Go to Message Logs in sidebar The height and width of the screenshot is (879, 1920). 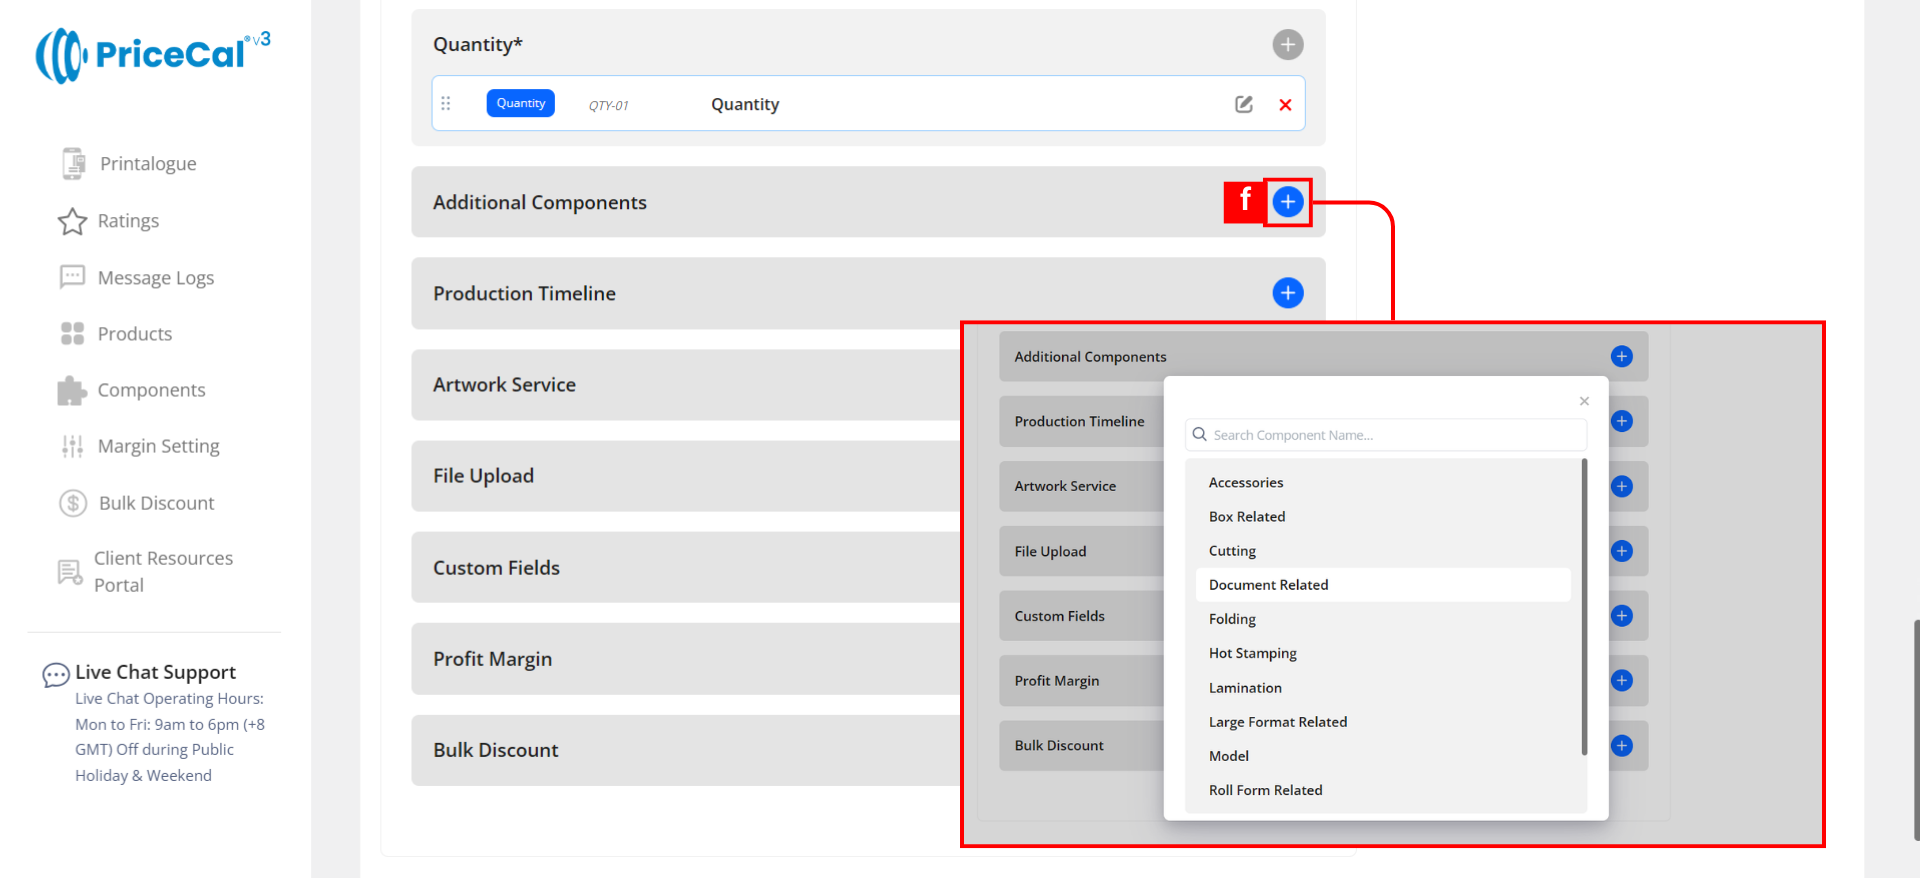[155, 278]
